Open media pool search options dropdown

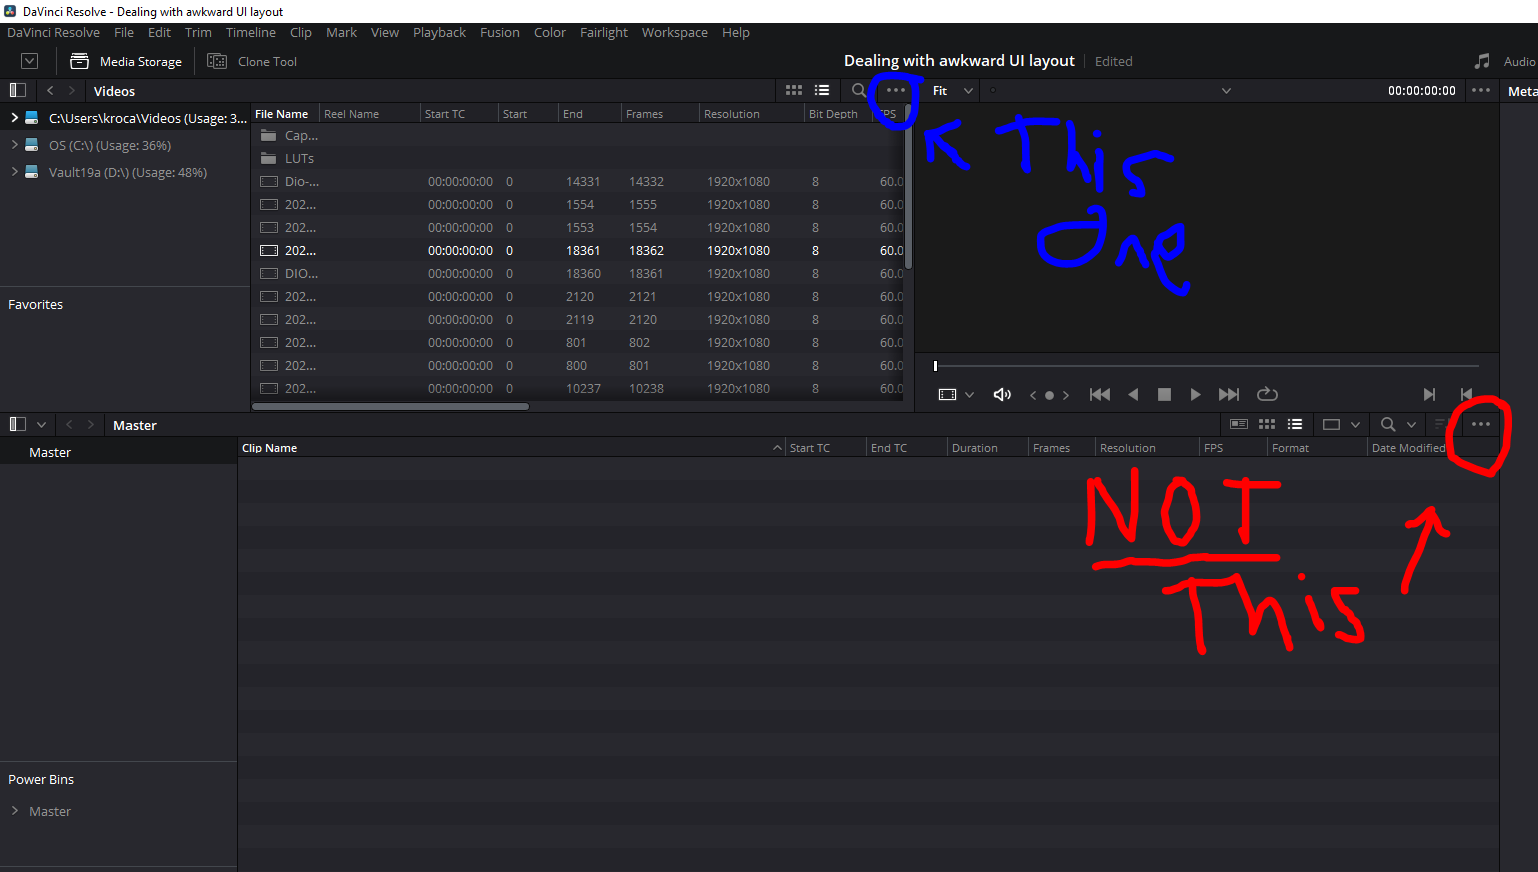click(x=1411, y=425)
